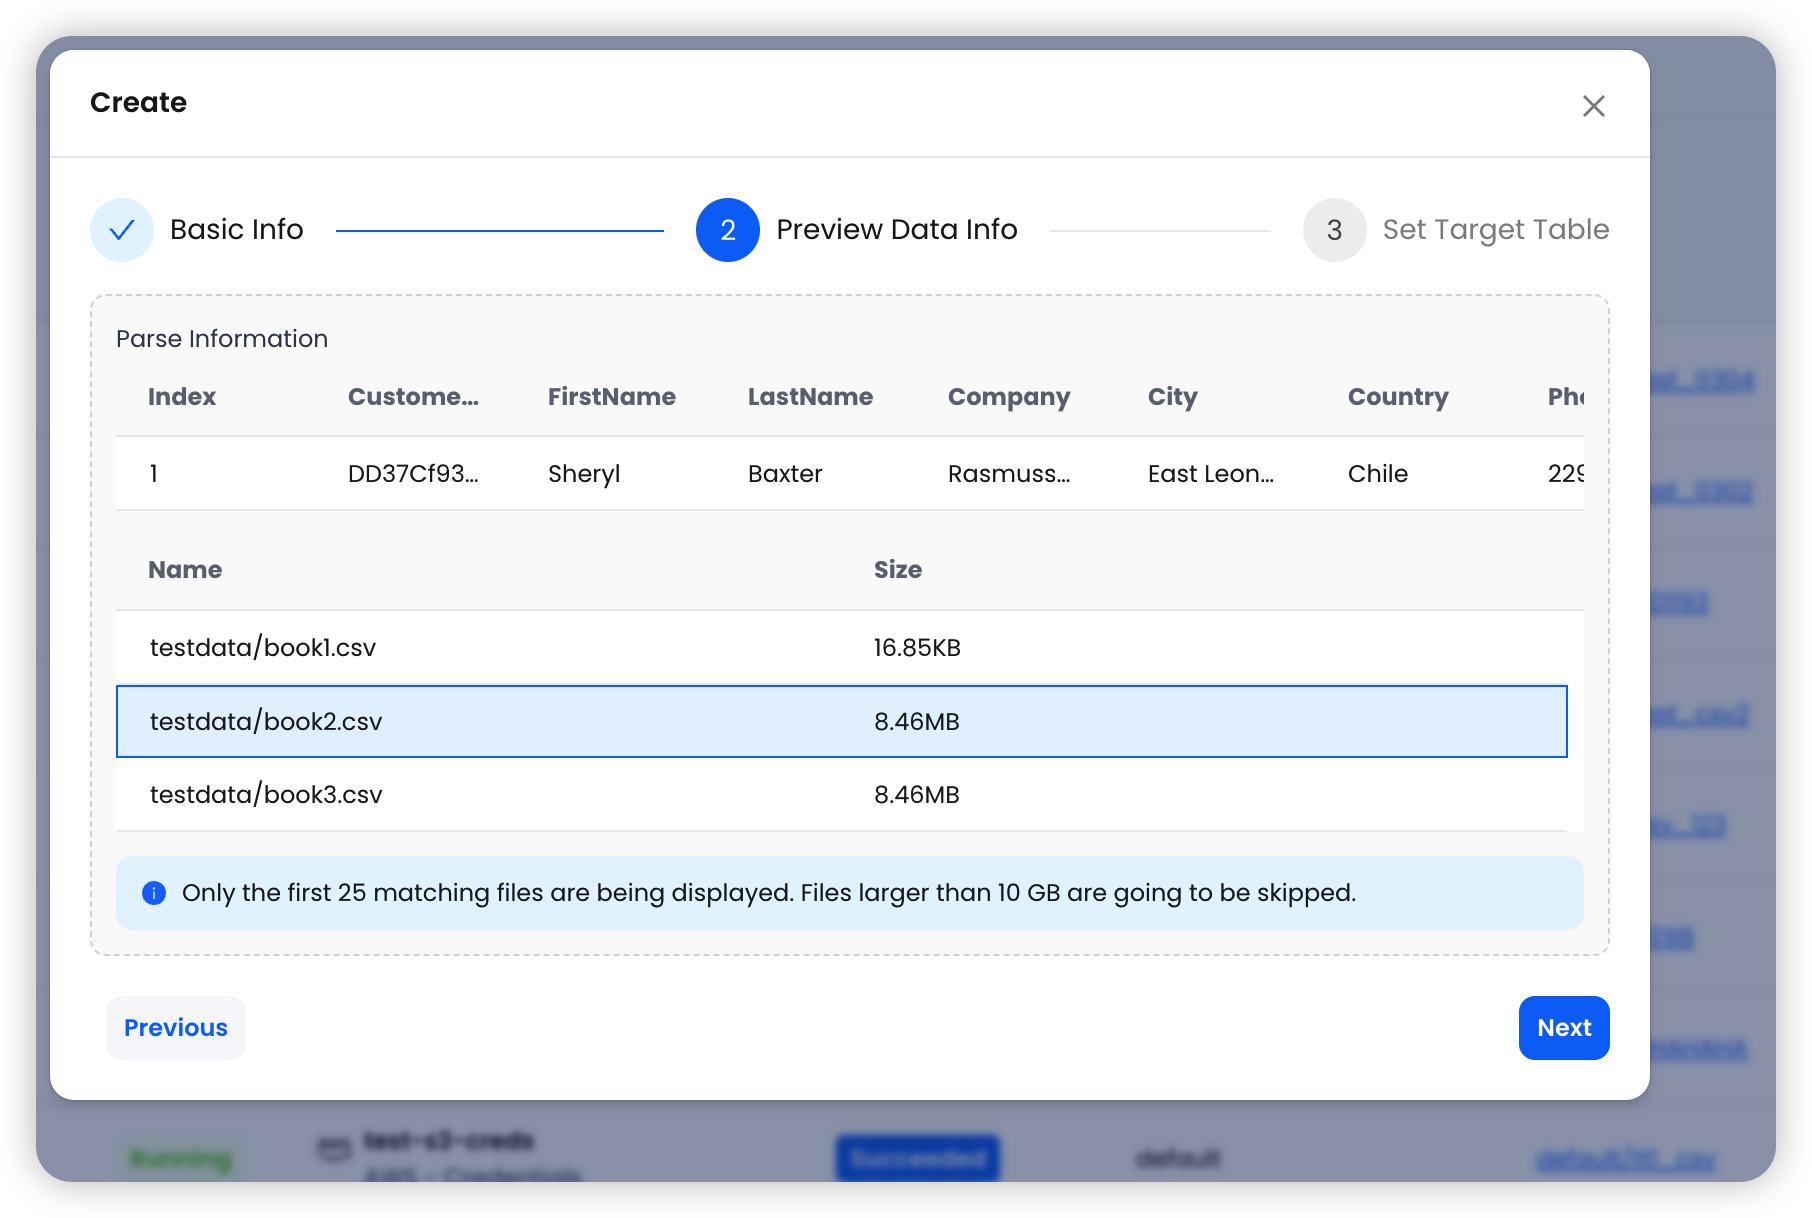Viewport: 1812px width, 1218px height.
Task: Click the Company column header
Action: click(1008, 397)
